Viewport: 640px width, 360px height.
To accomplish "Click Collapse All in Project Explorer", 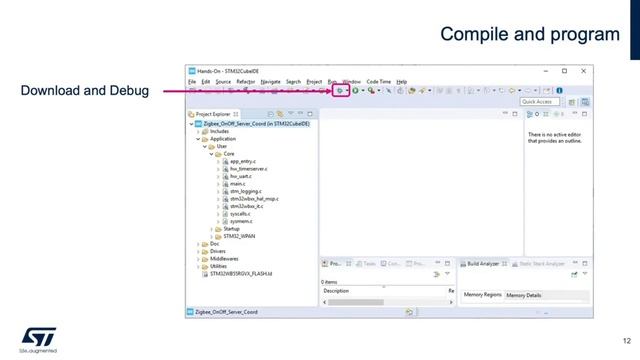I will (x=270, y=114).
